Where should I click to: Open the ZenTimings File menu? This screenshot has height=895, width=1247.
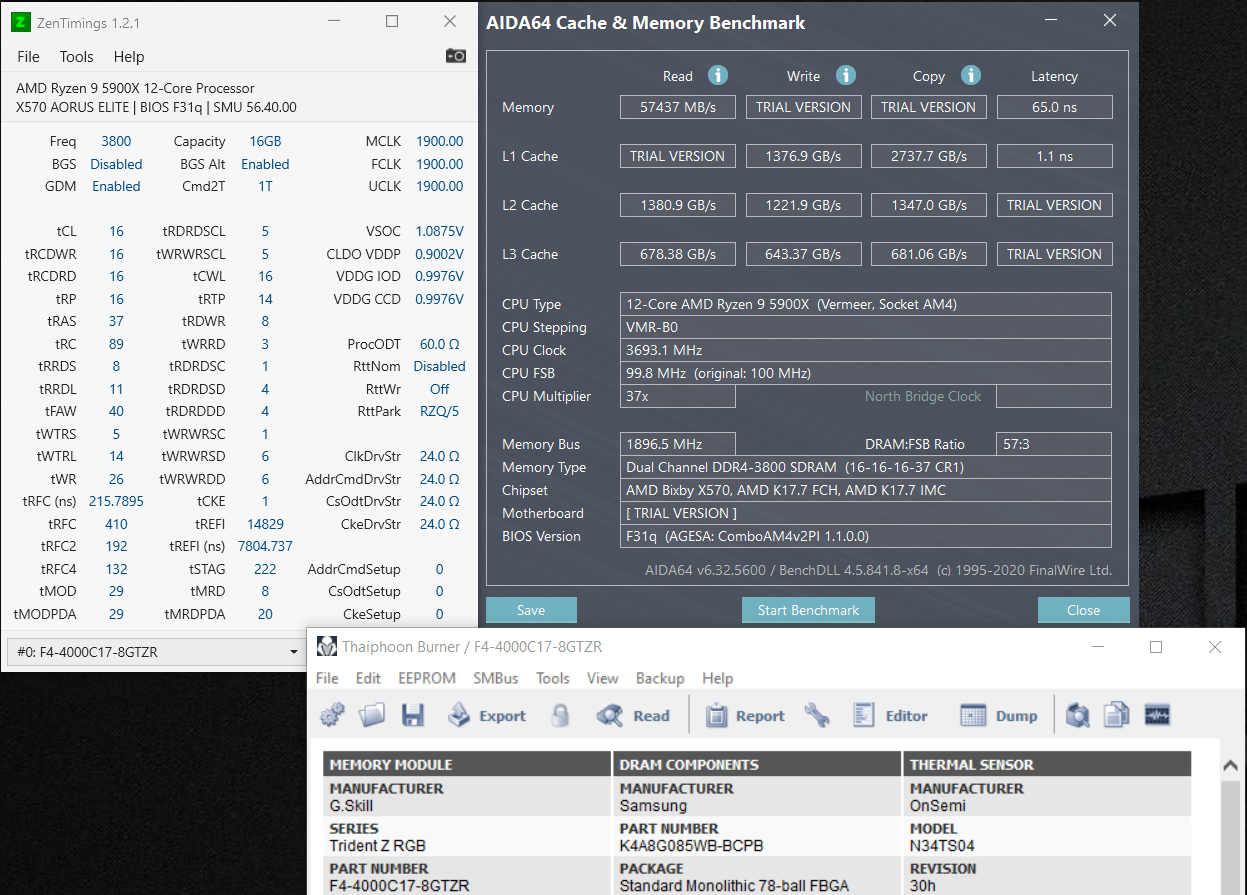28,57
